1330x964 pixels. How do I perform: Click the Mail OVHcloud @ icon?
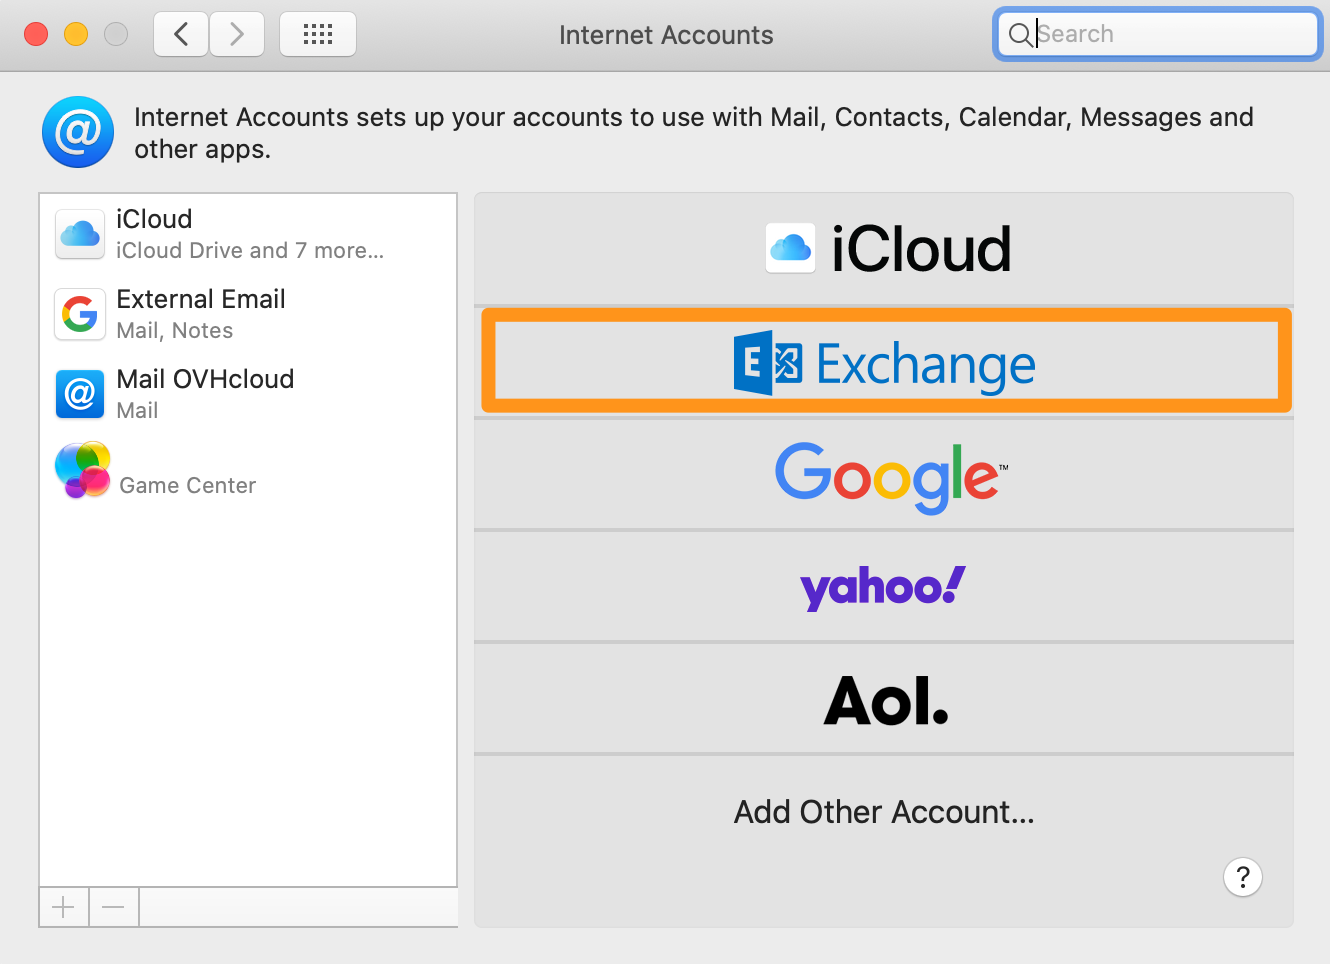tap(79, 394)
